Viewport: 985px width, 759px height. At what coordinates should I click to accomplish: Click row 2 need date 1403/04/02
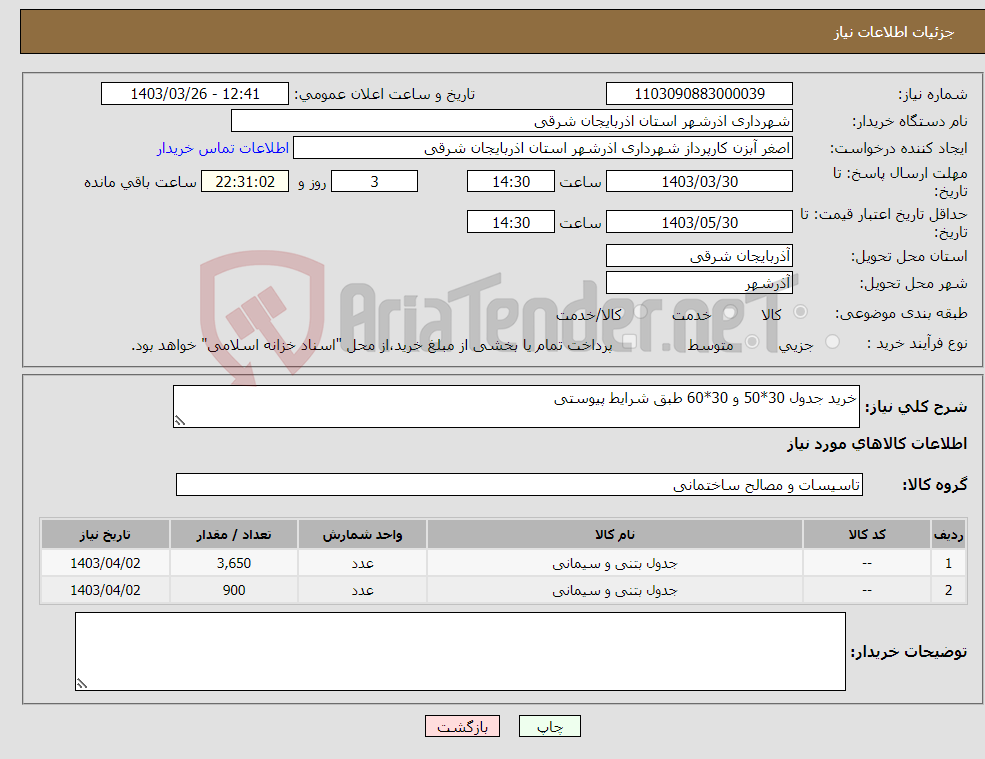(105, 590)
